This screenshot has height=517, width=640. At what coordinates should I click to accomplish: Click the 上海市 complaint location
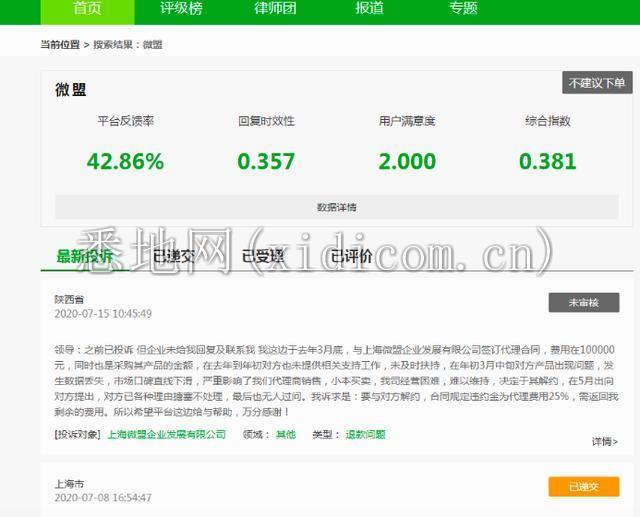[x=69, y=484]
